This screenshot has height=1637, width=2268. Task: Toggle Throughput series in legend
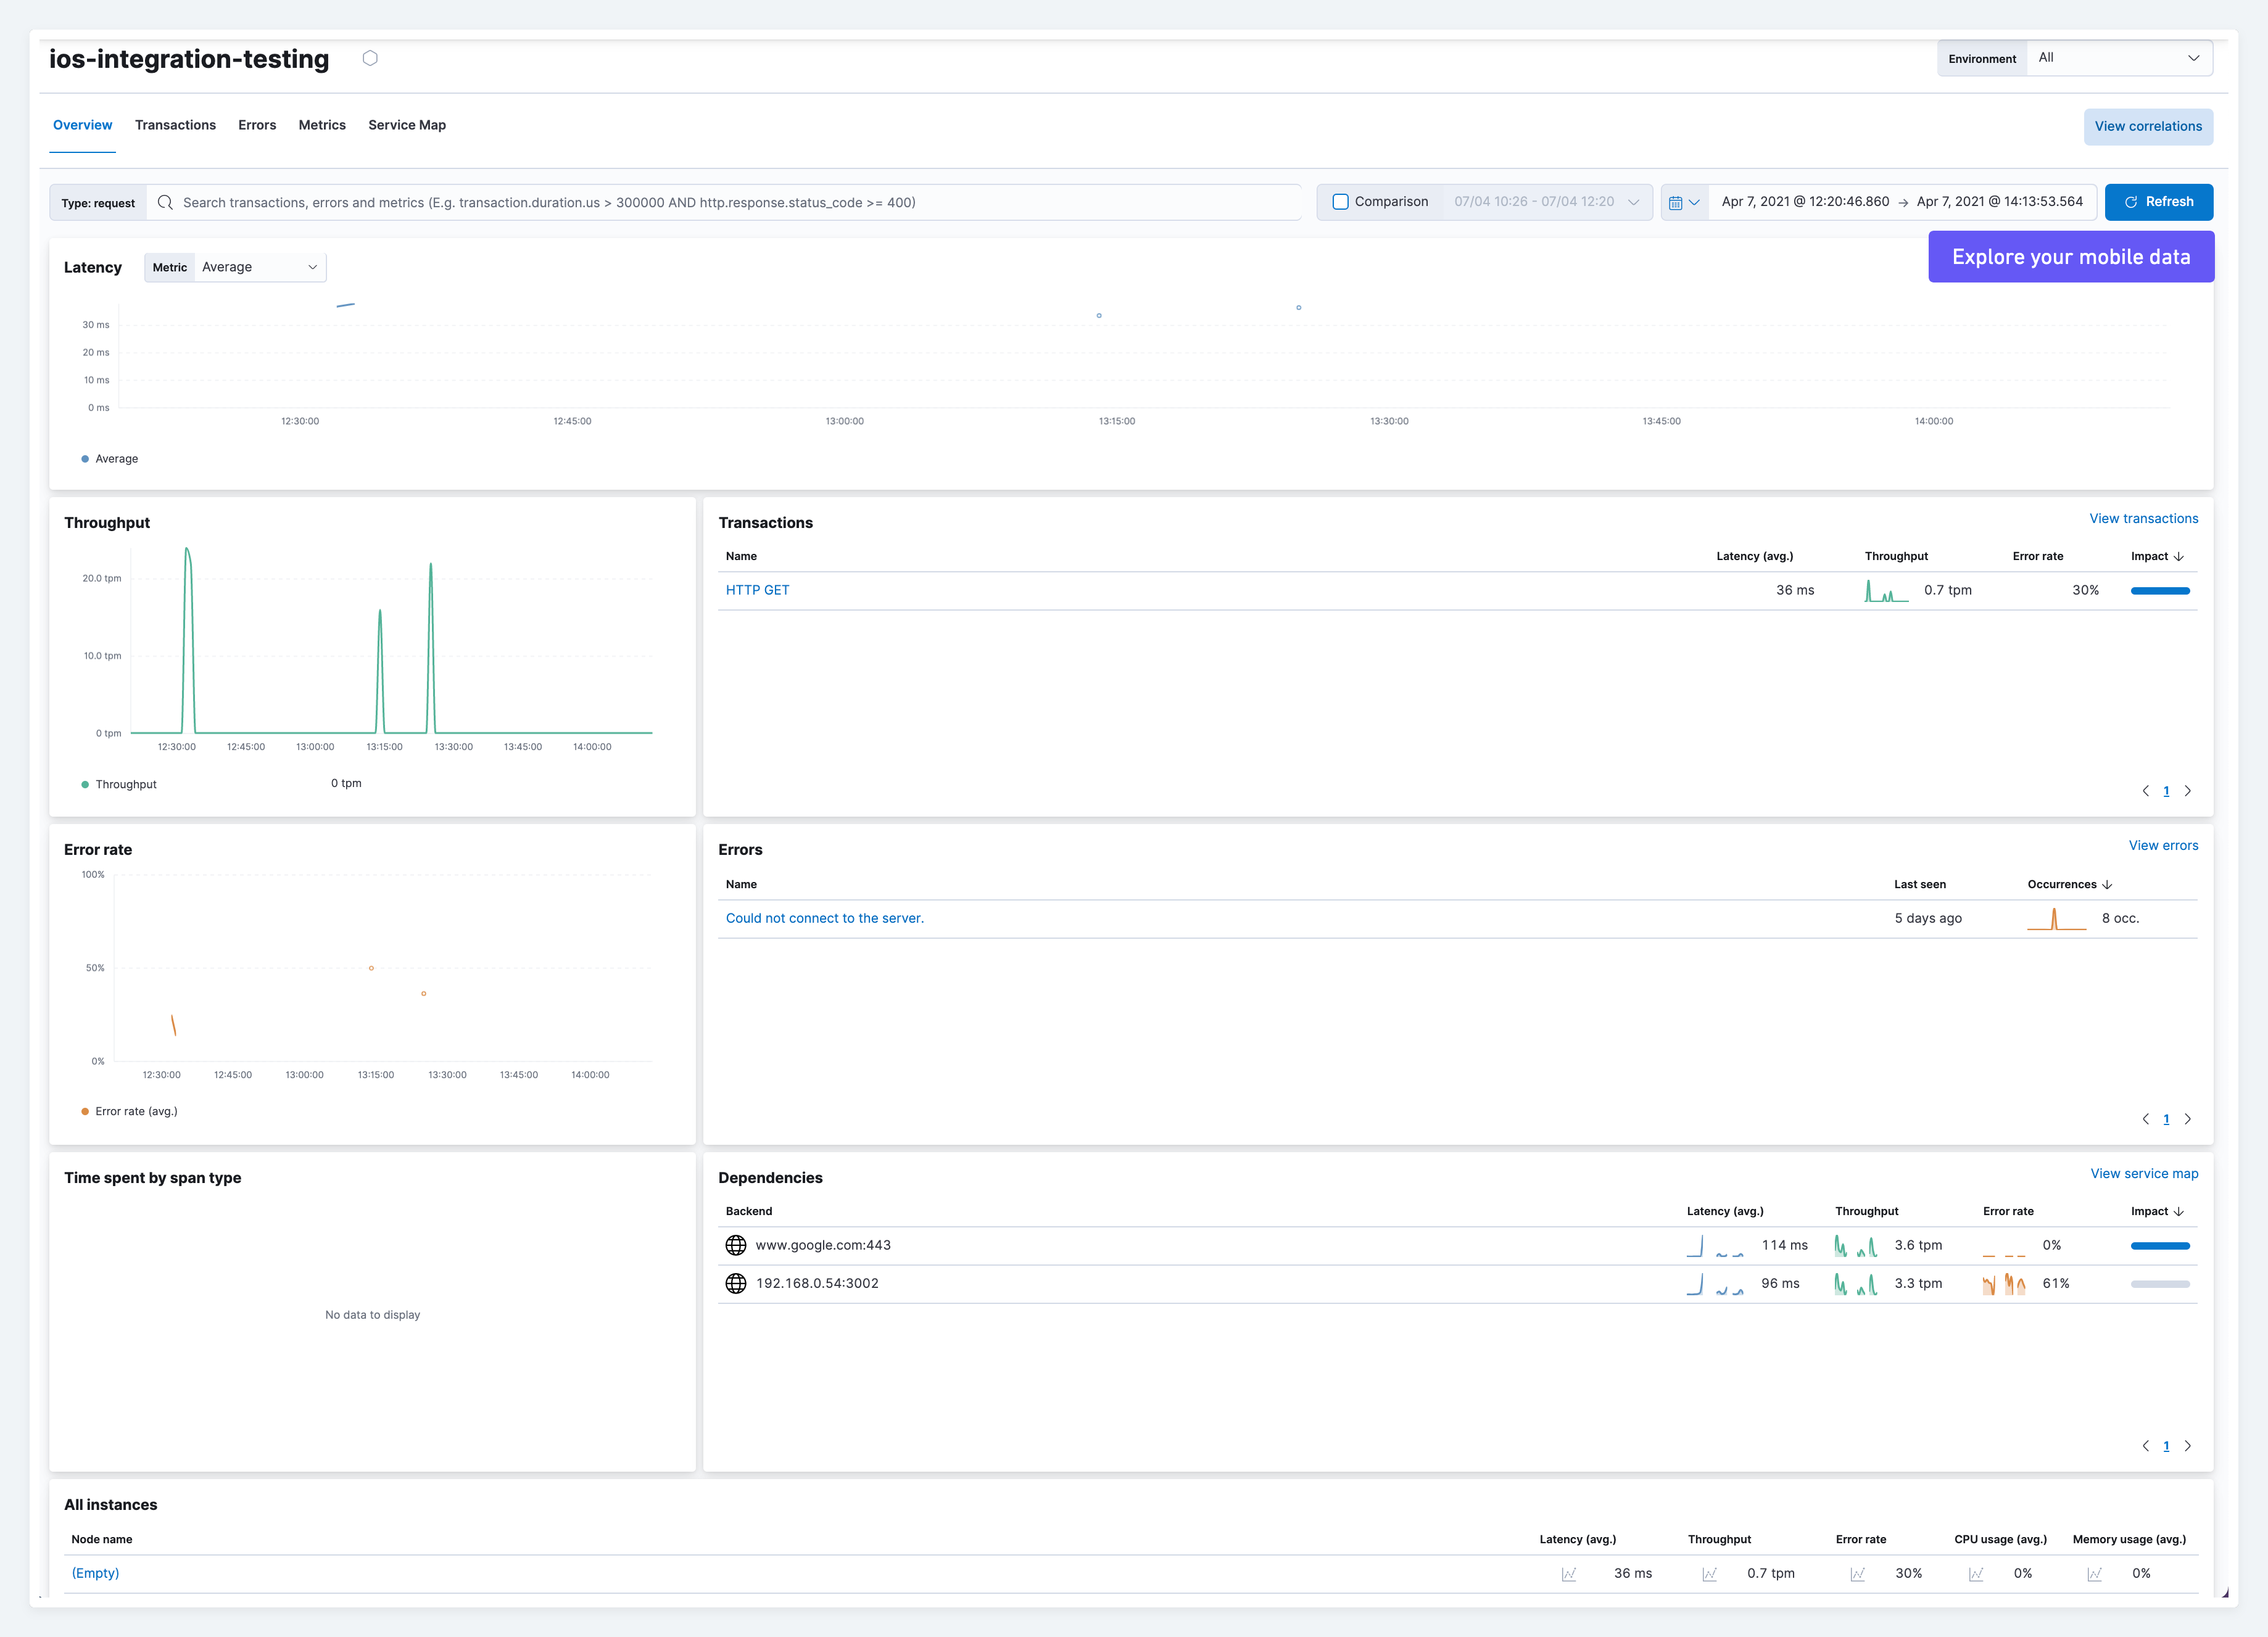pos(125,785)
